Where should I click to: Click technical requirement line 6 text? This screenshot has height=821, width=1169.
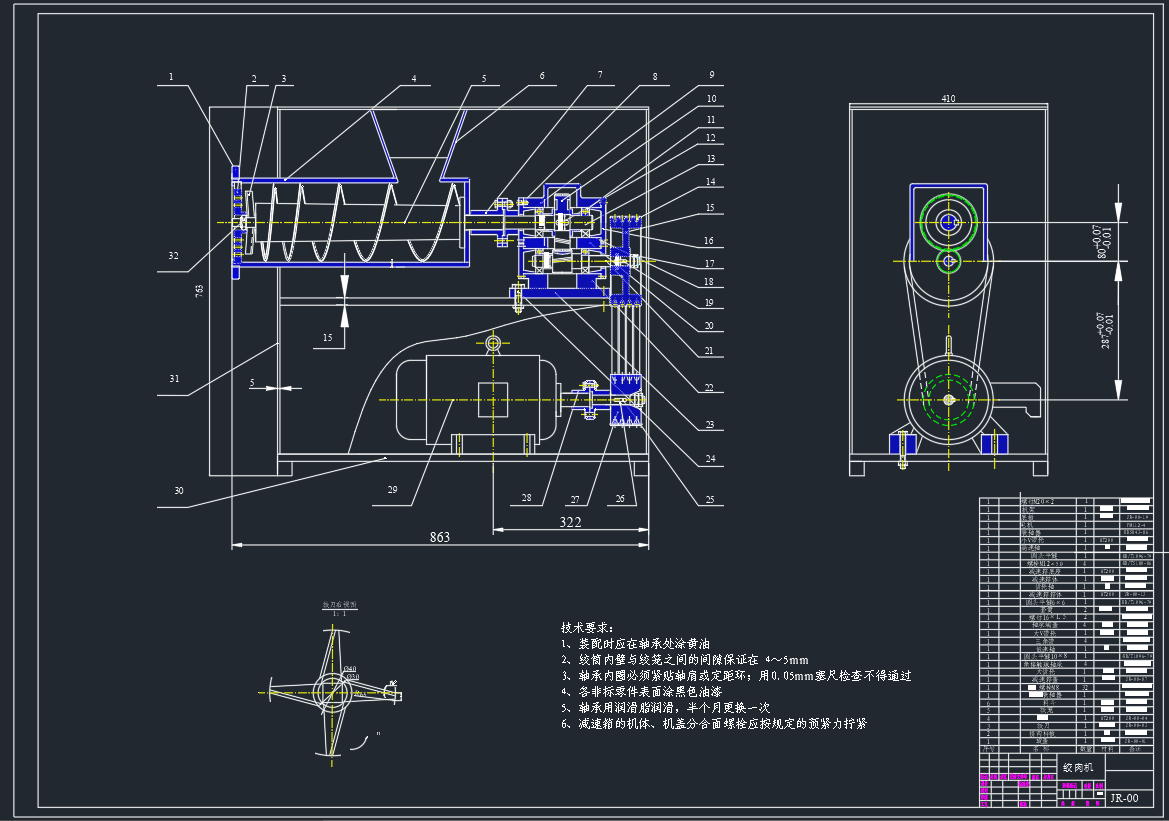click(x=713, y=723)
